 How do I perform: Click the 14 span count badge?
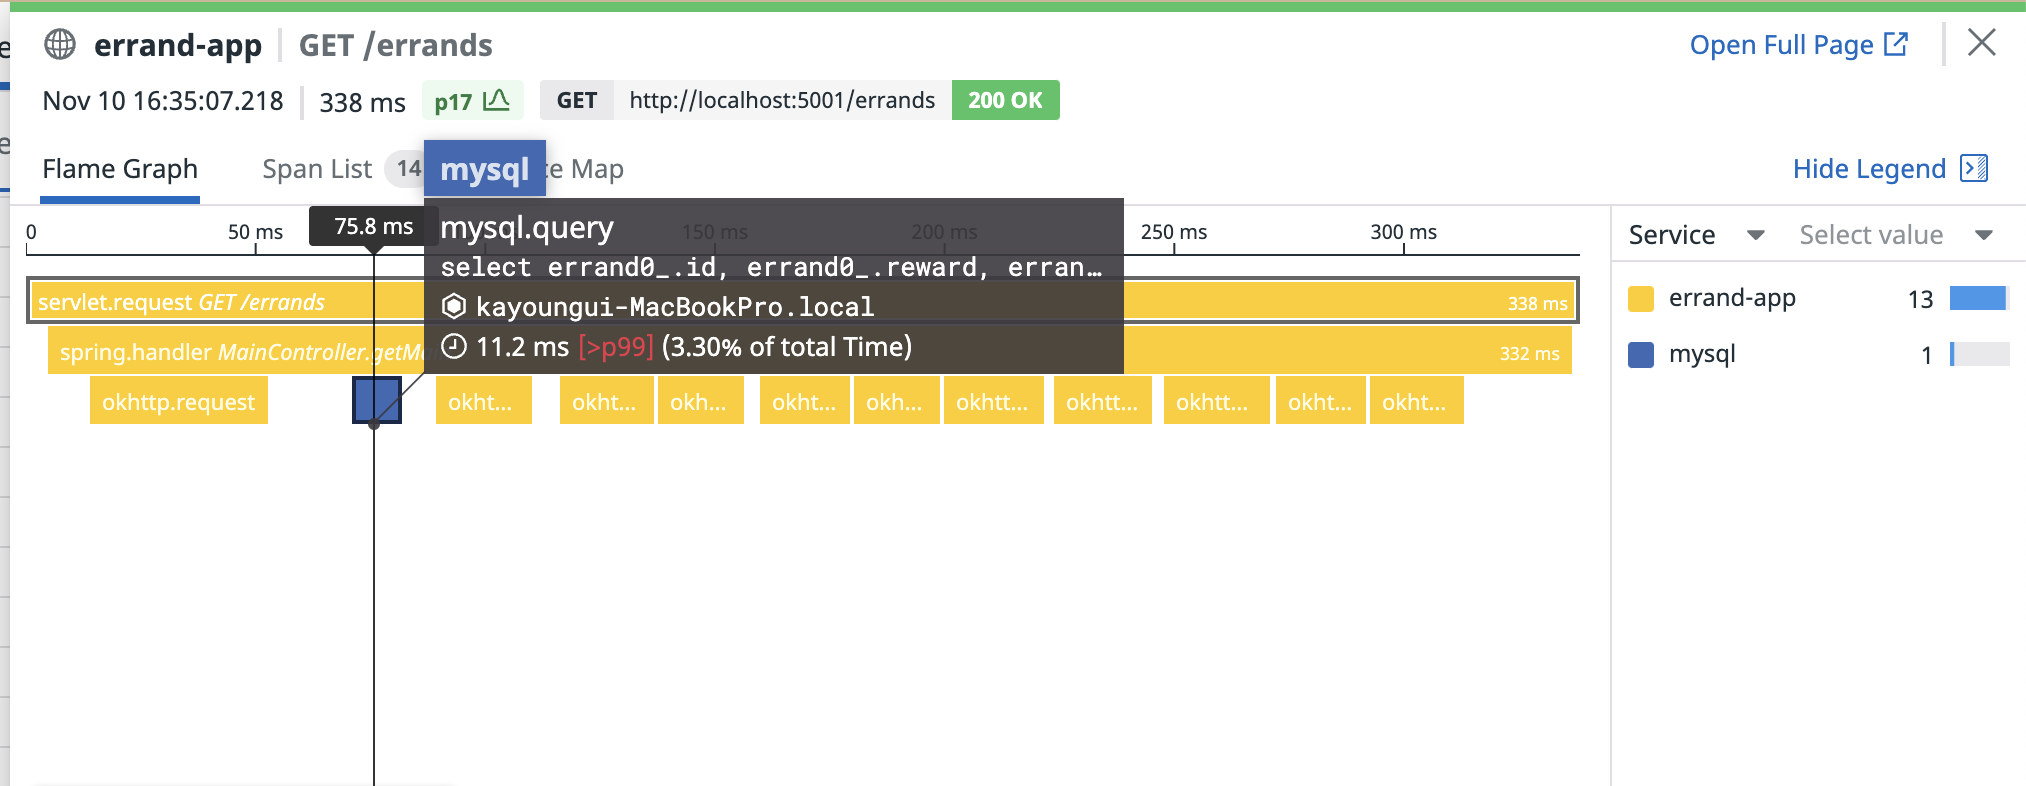click(x=408, y=168)
